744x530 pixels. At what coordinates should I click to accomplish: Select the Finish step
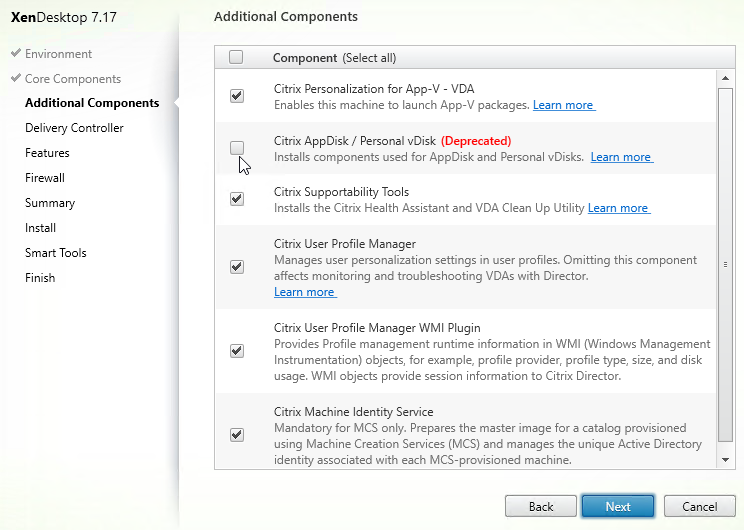40,278
